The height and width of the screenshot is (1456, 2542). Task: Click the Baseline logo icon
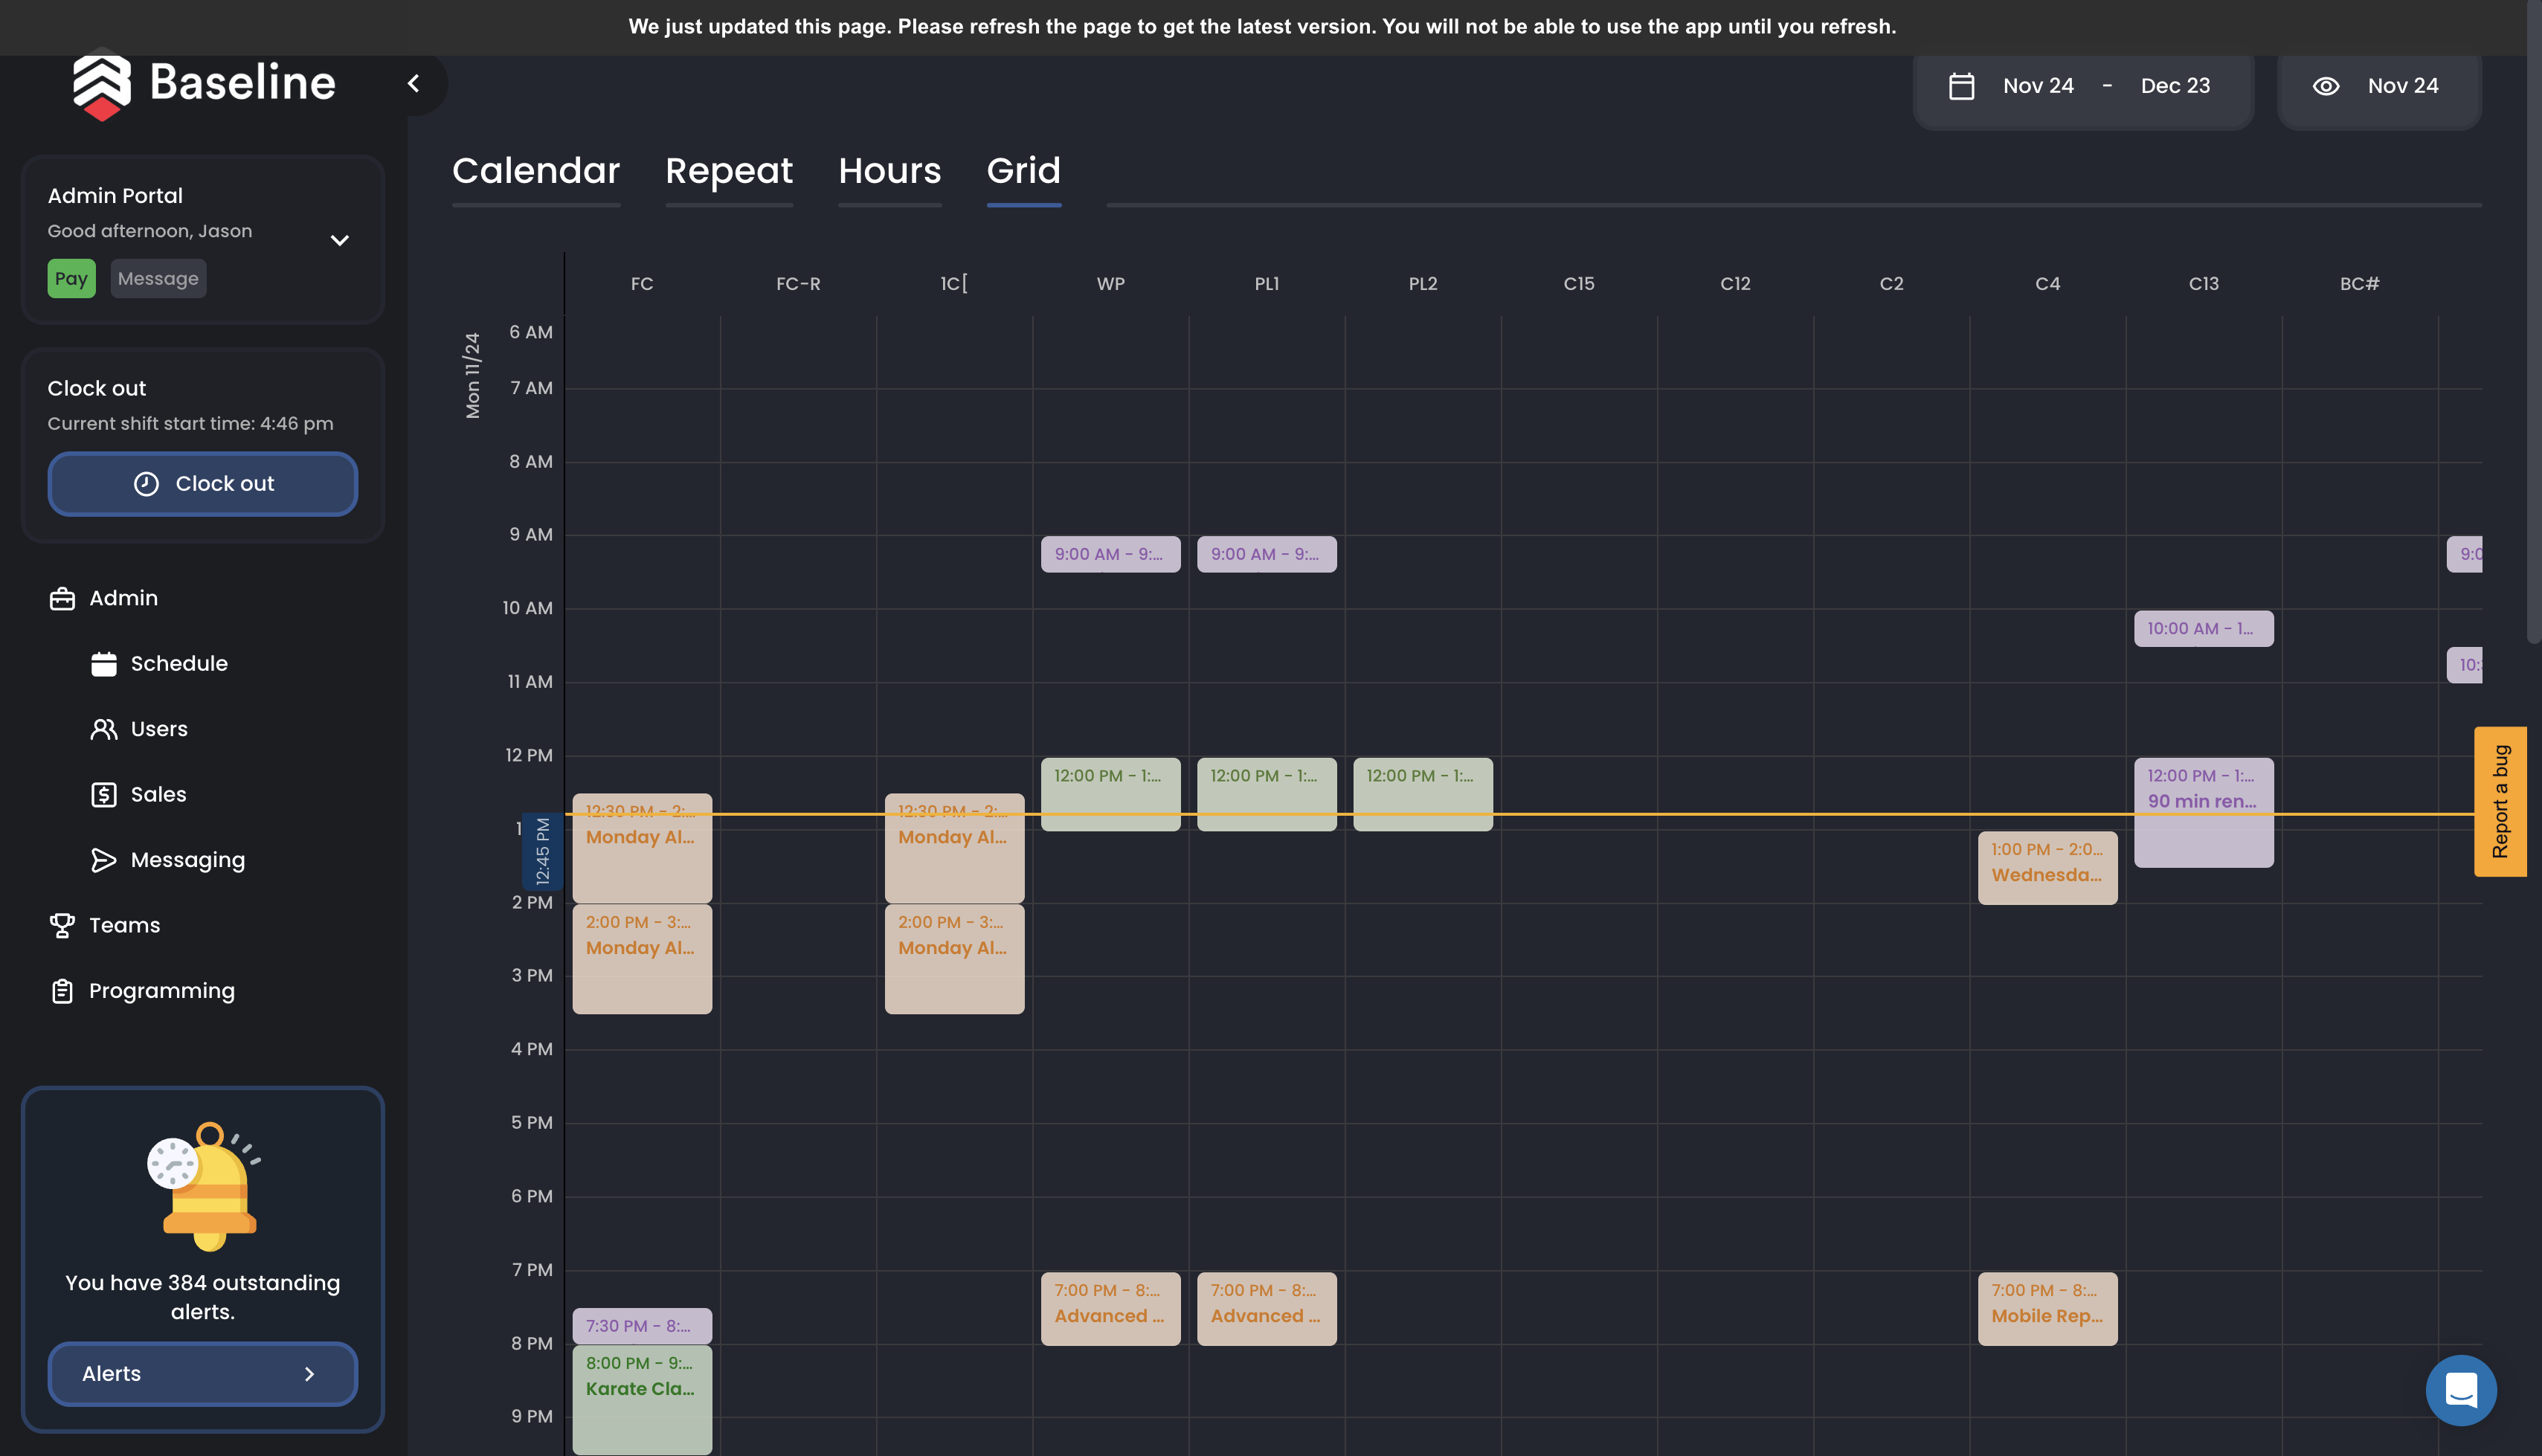click(102, 84)
